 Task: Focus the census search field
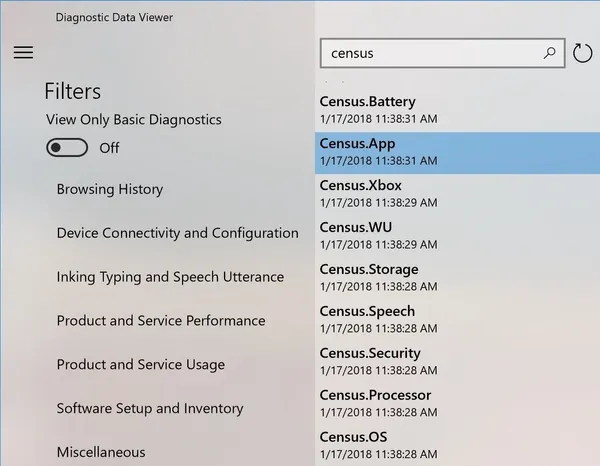click(x=442, y=53)
